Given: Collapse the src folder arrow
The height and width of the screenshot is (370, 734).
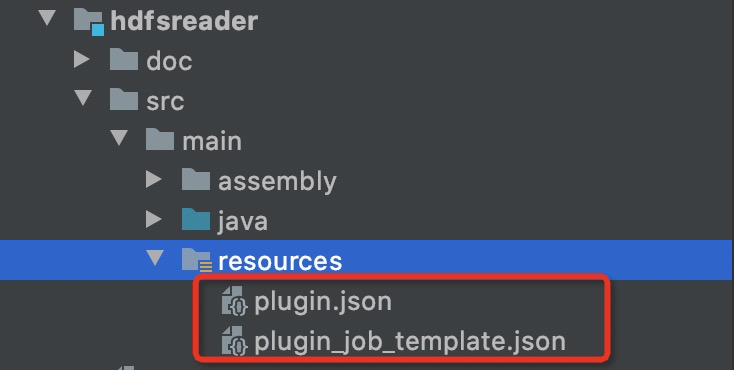Looking at the screenshot, I should 83,98.
